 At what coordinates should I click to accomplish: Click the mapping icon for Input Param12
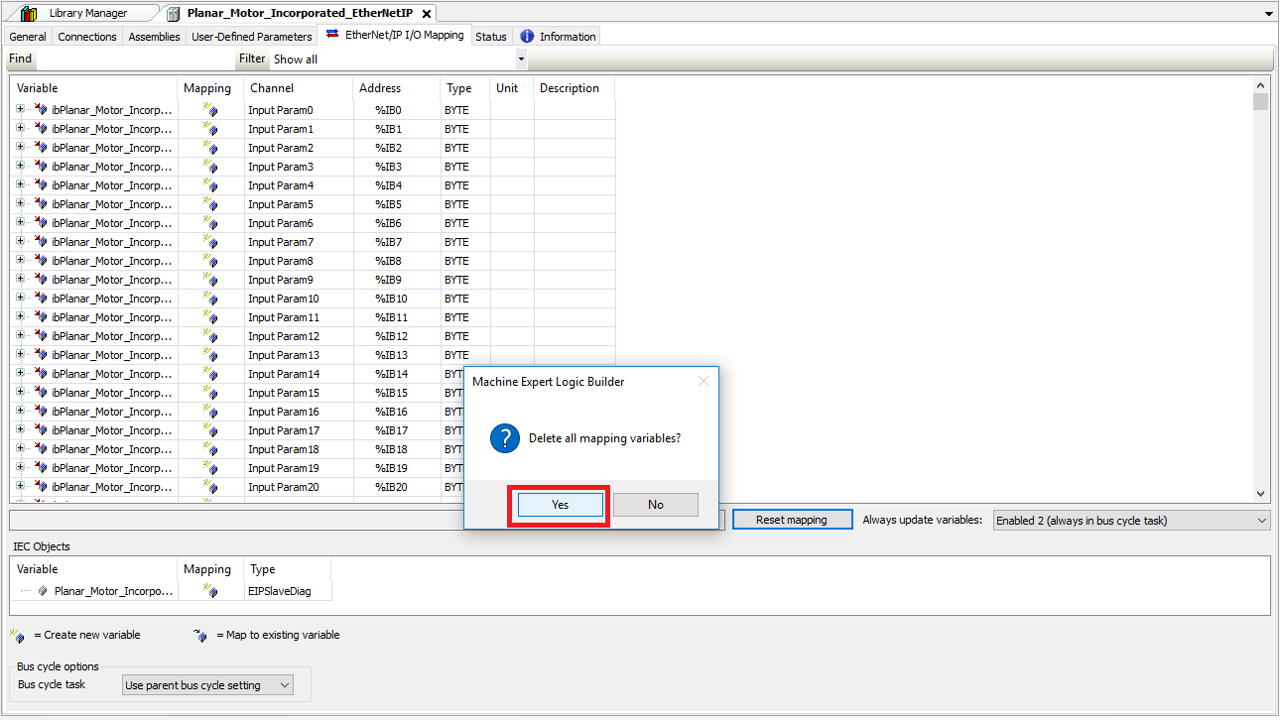[x=210, y=337]
